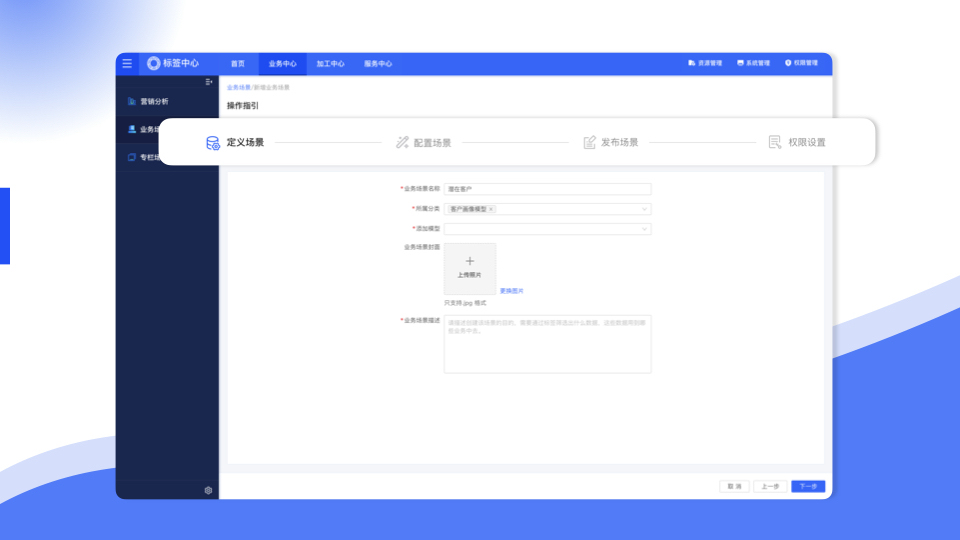This screenshot has width=960, height=540.
Task: Open 系统管理 in the top bar
Action: coord(754,63)
